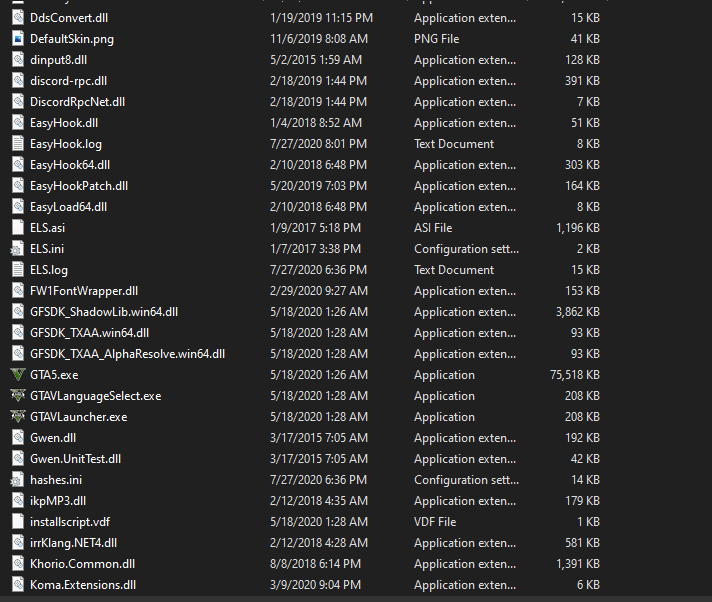Select the file named GTAVLauncher.exe
Viewport: 712px width, 602px height.
(x=79, y=417)
